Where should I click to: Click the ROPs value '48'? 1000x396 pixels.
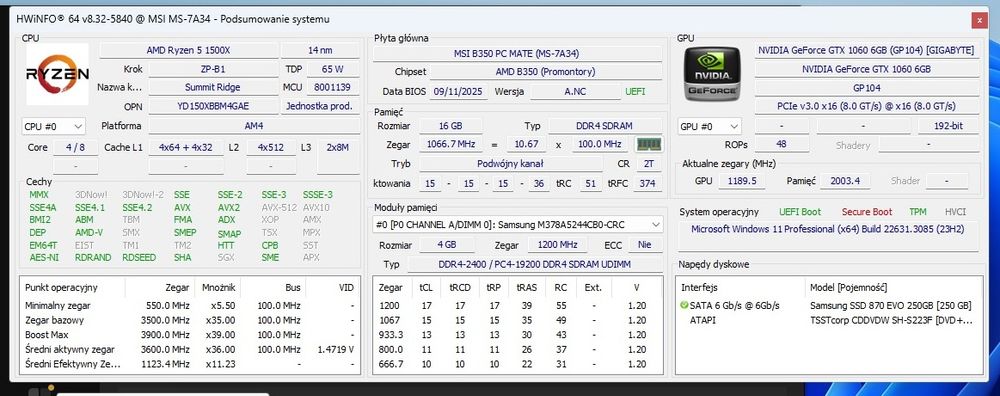(x=781, y=145)
